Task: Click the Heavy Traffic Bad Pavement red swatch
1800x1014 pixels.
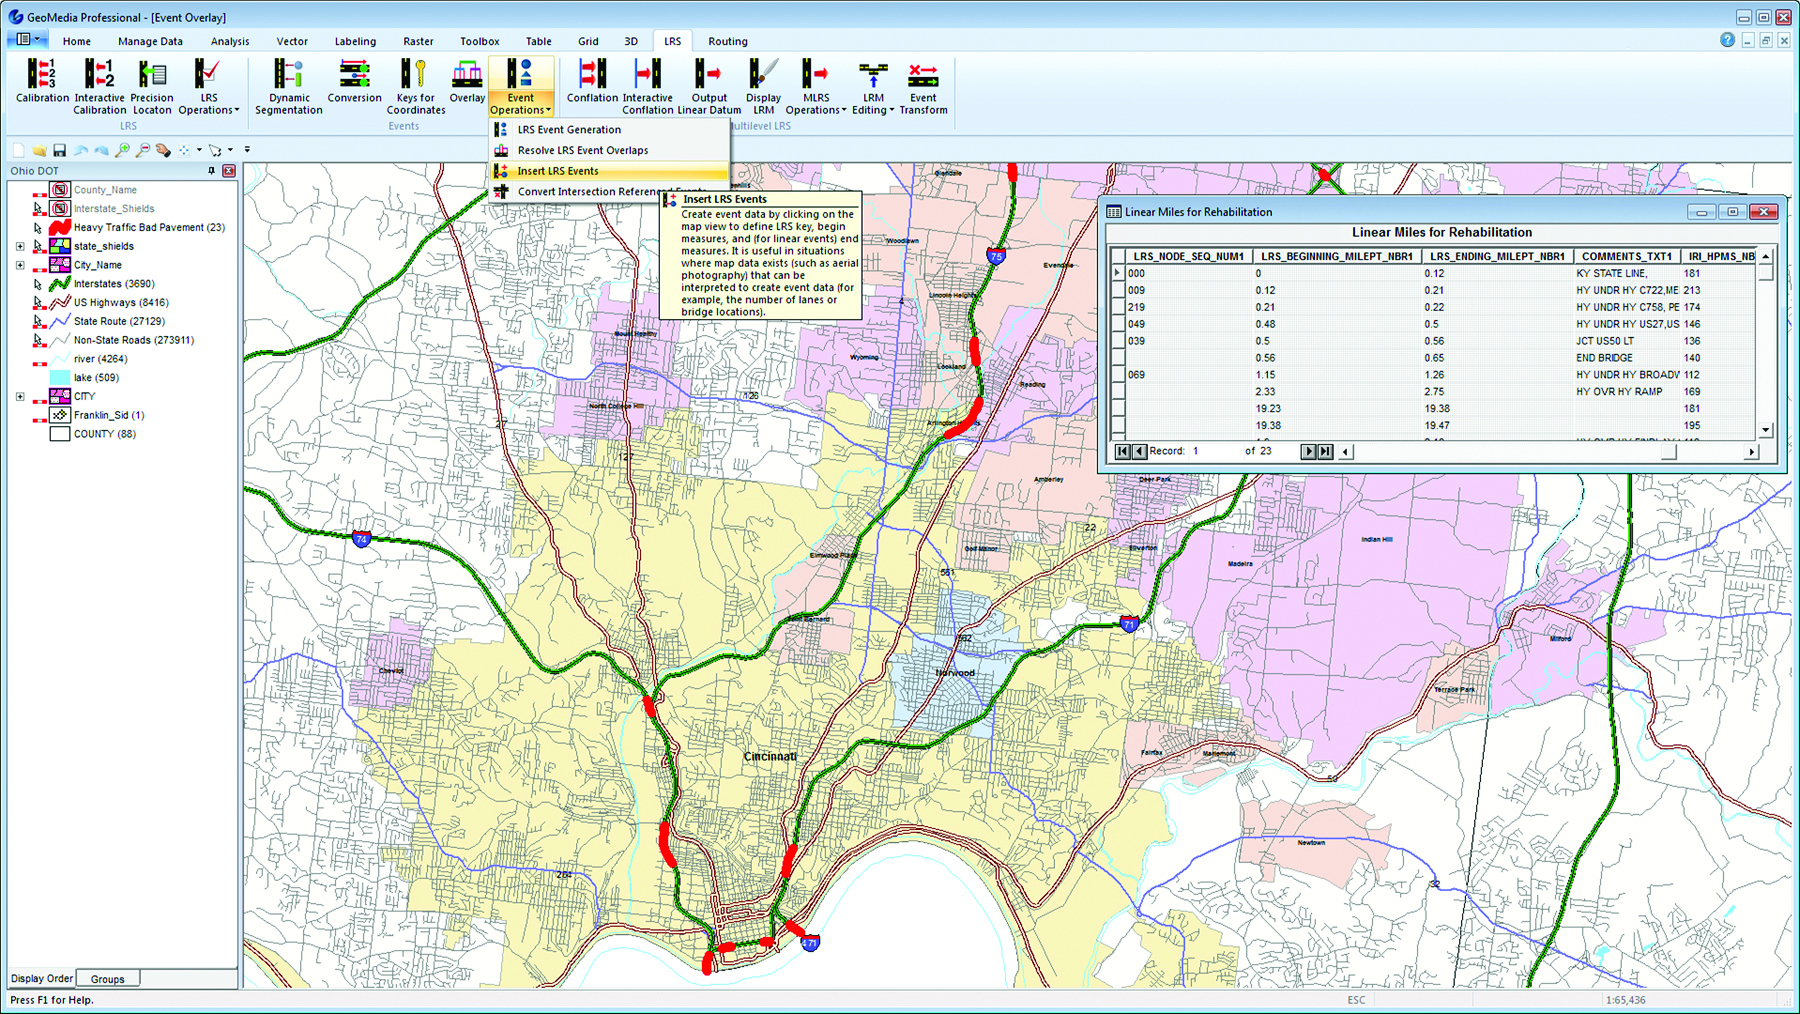Action: tap(60, 227)
